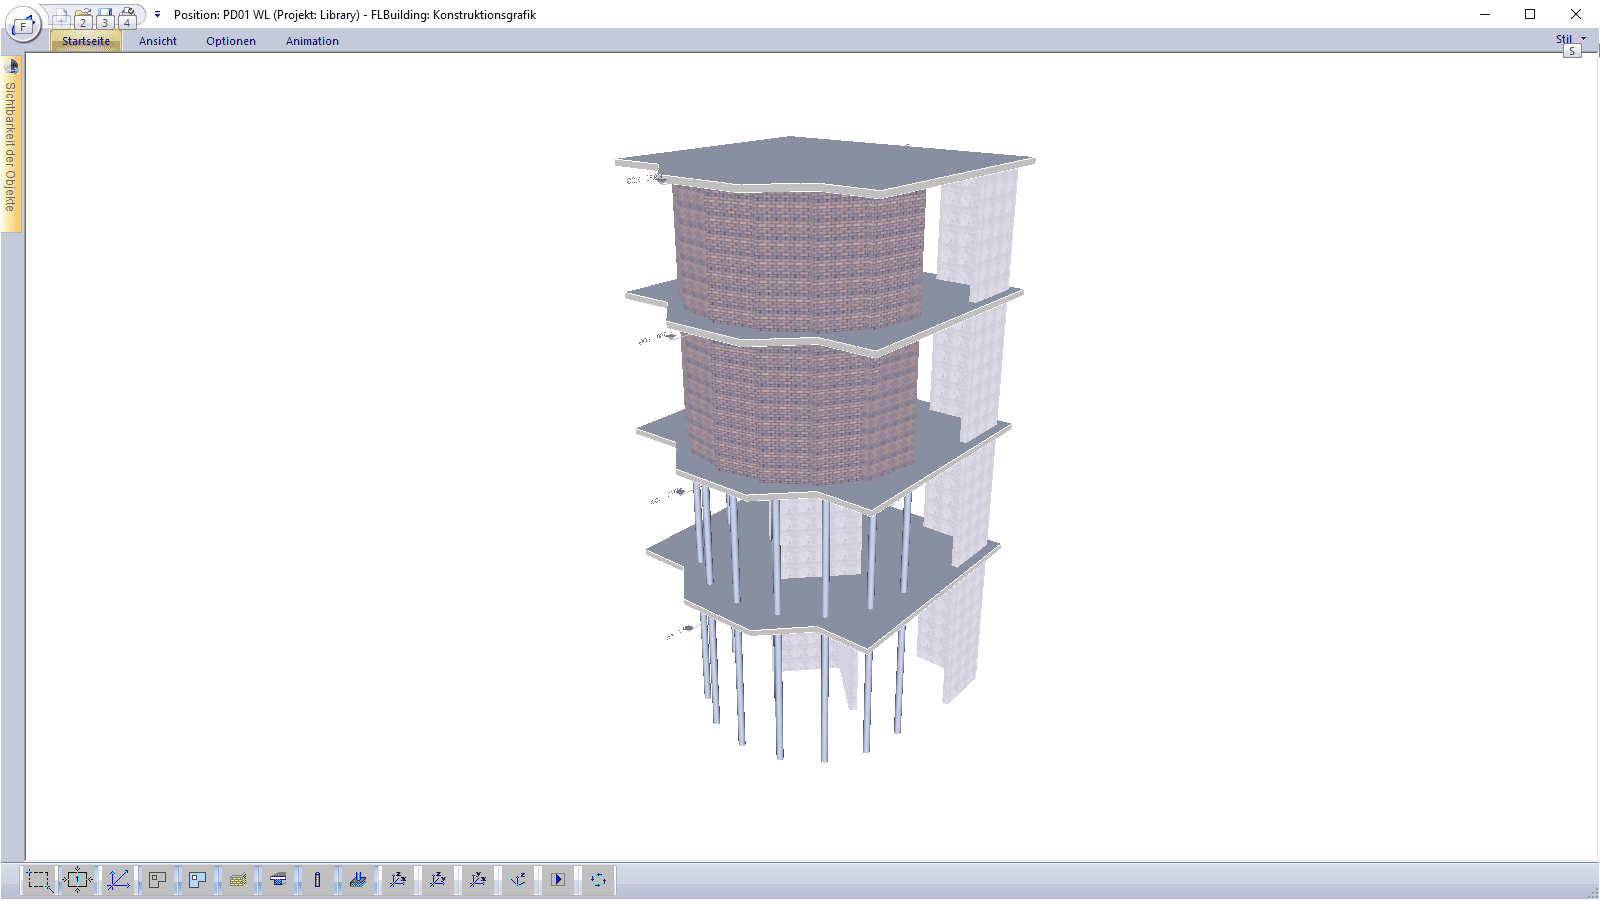
Task: Click the play animation button
Action: click(558, 880)
